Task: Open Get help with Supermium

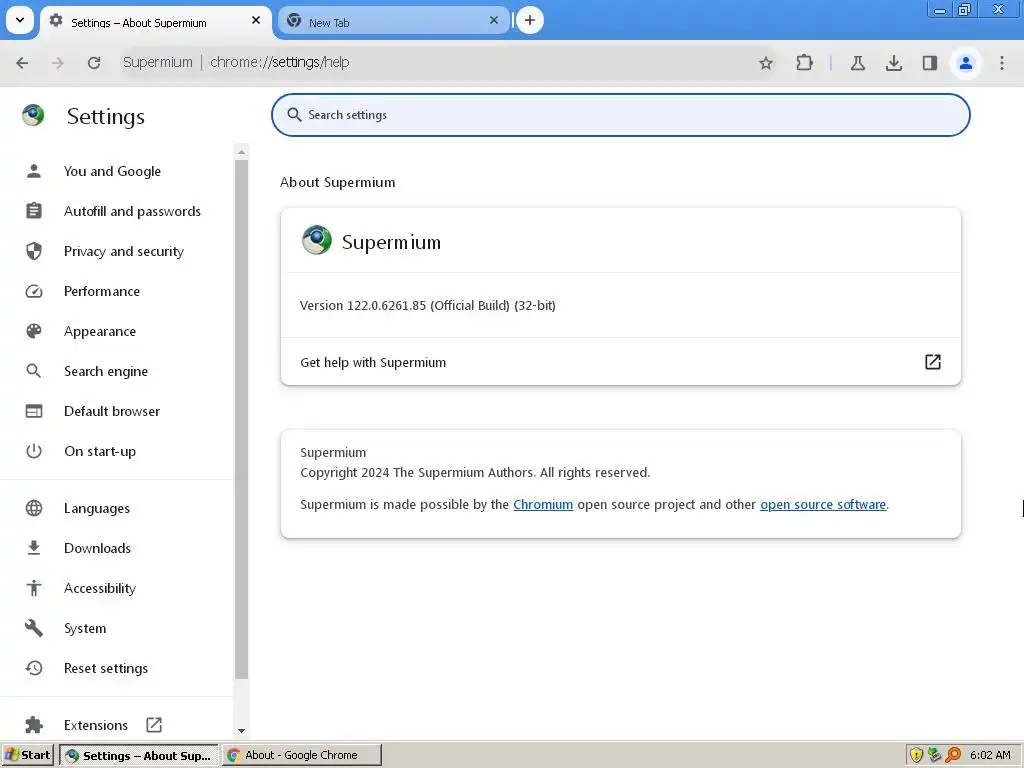Action: (x=620, y=362)
